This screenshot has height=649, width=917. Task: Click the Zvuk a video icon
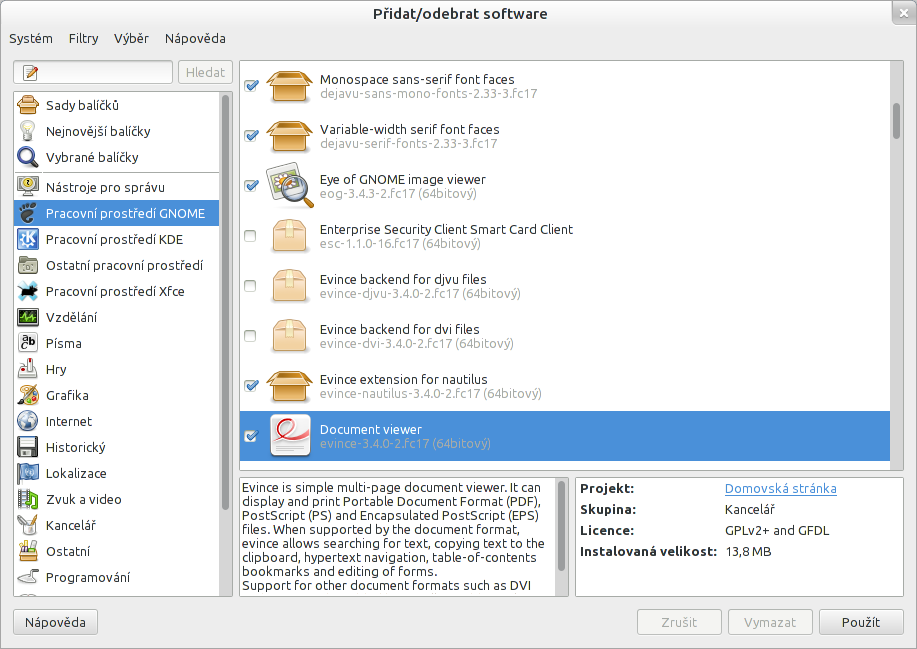(x=28, y=499)
